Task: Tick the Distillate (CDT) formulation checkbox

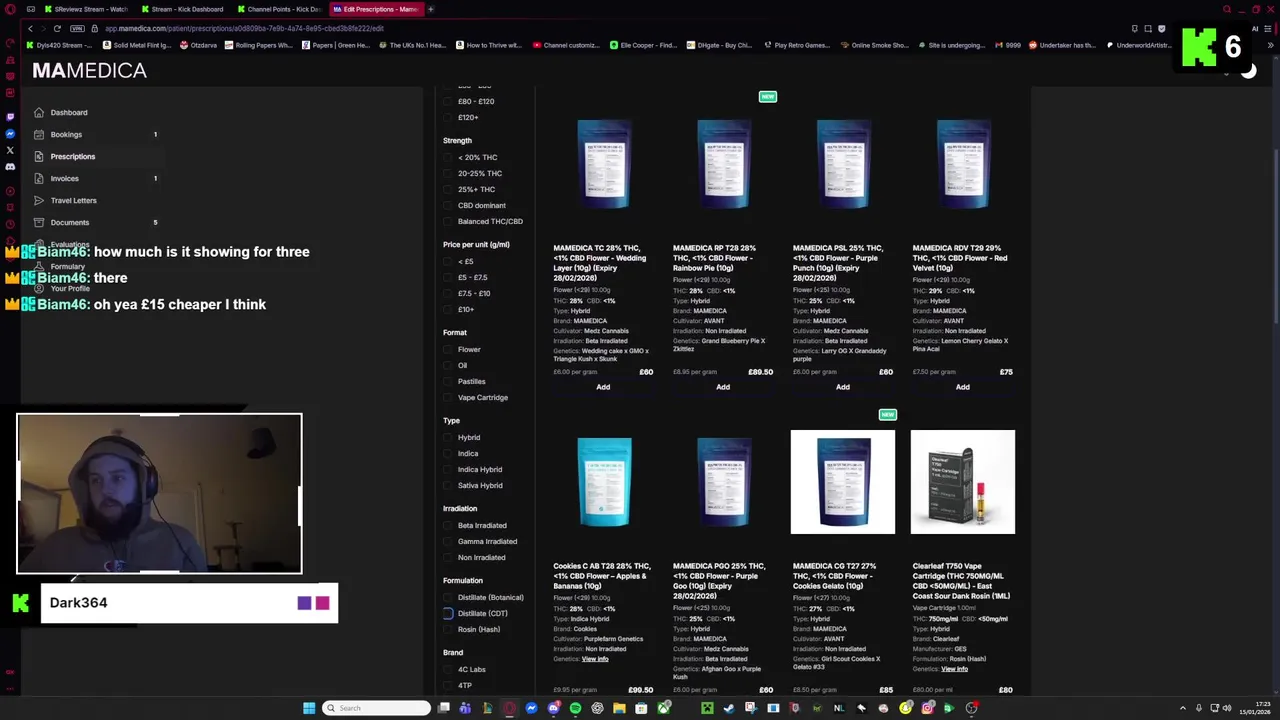Action: pyautogui.click(x=448, y=613)
